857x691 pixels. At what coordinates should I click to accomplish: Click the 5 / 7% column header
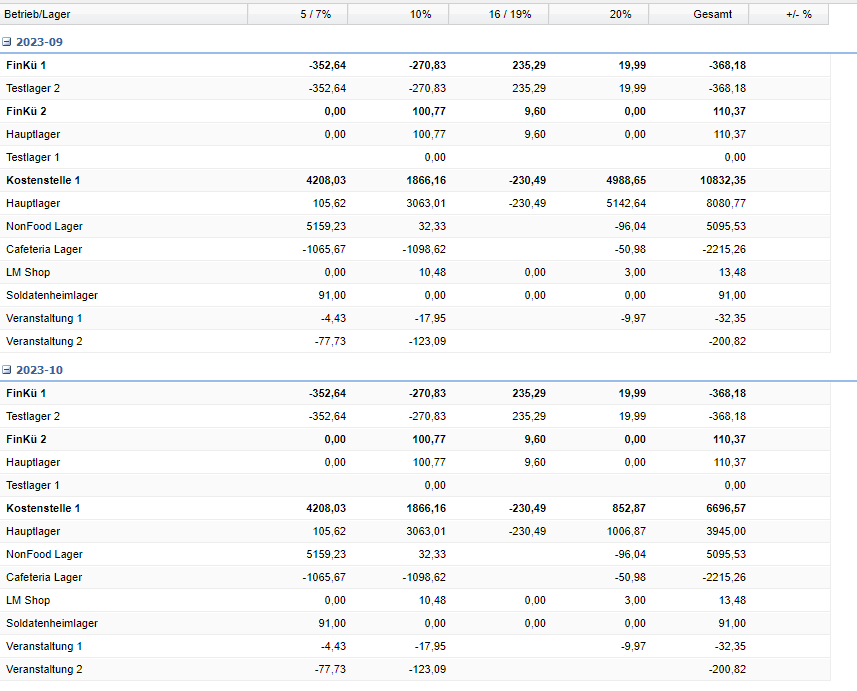coord(297,14)
